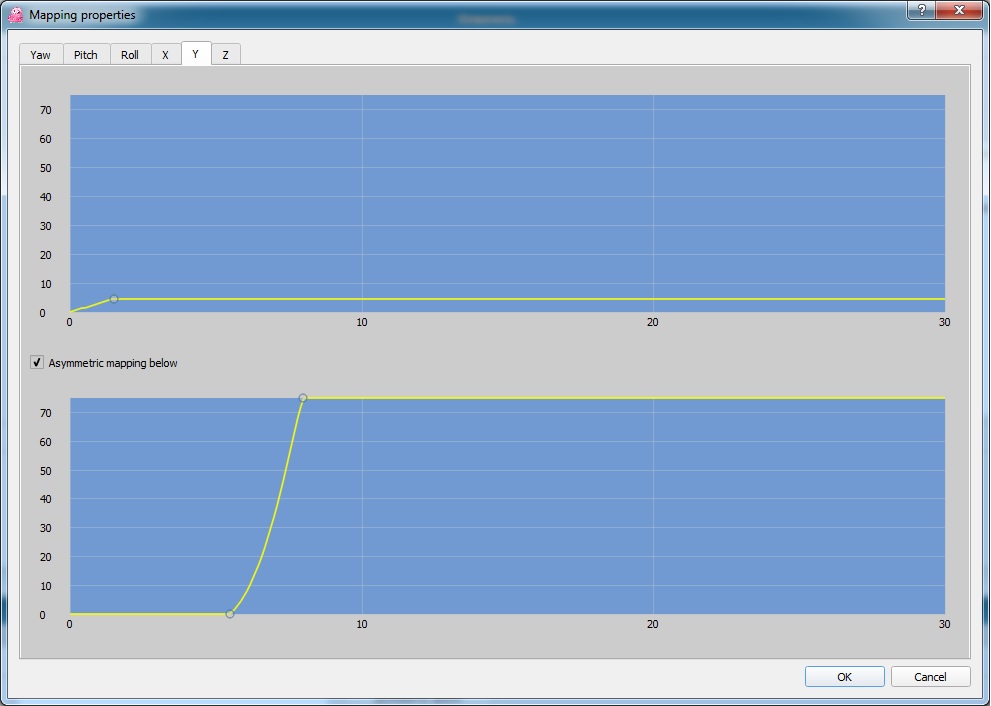Image resolution: width=991 pixels, height=706 pixels.
Task: Select the control point on upper curve
Action: (114, 299)
